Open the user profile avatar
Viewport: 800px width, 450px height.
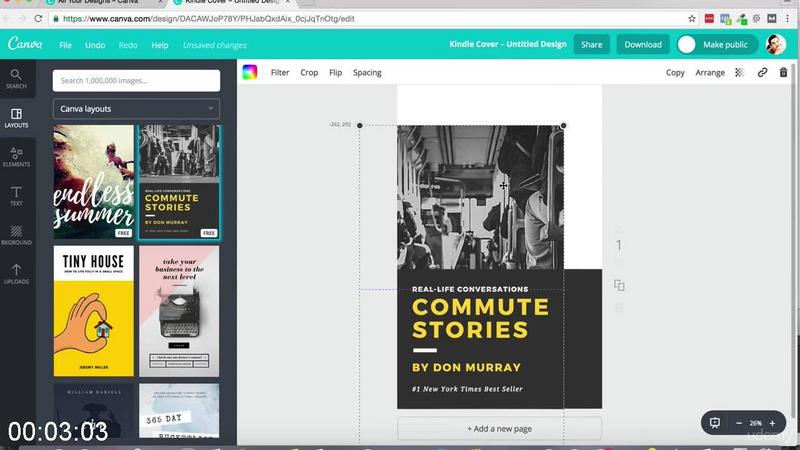coord(776,44)
